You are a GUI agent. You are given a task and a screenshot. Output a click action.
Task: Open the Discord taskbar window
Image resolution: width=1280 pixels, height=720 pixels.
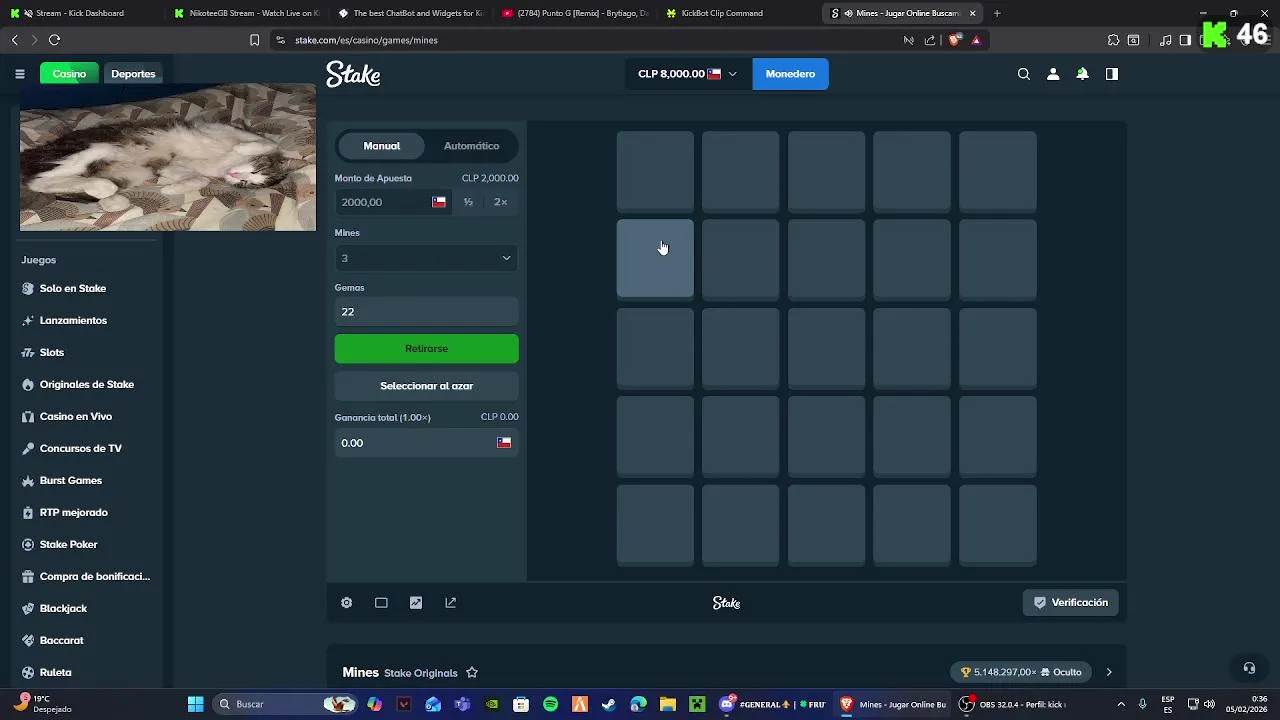click(773, 704)
